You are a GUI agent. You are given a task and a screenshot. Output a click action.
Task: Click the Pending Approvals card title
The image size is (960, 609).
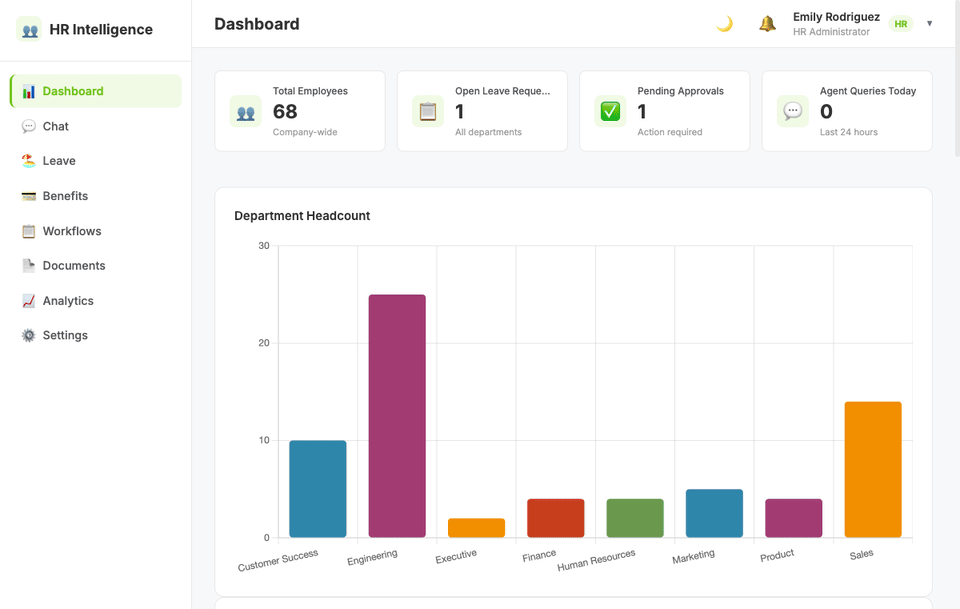[x=680, y=91]
